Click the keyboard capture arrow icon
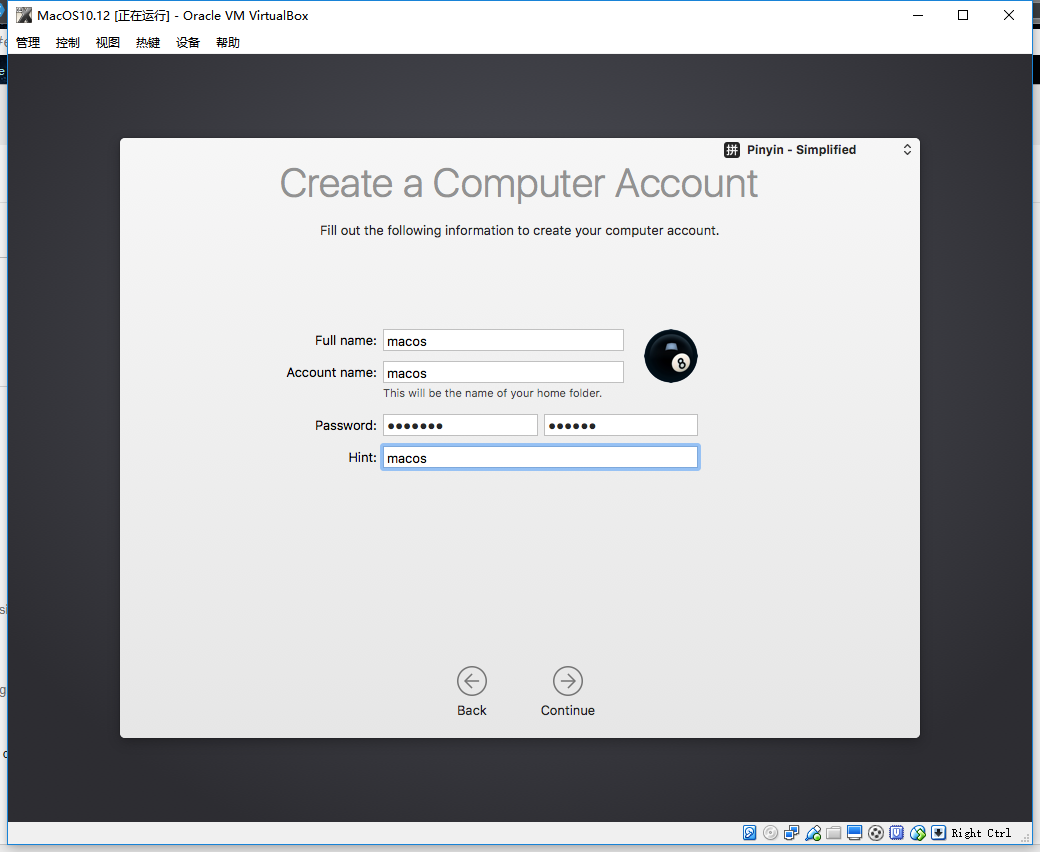This screenshot has height=852, width=1040. [939, 833]
